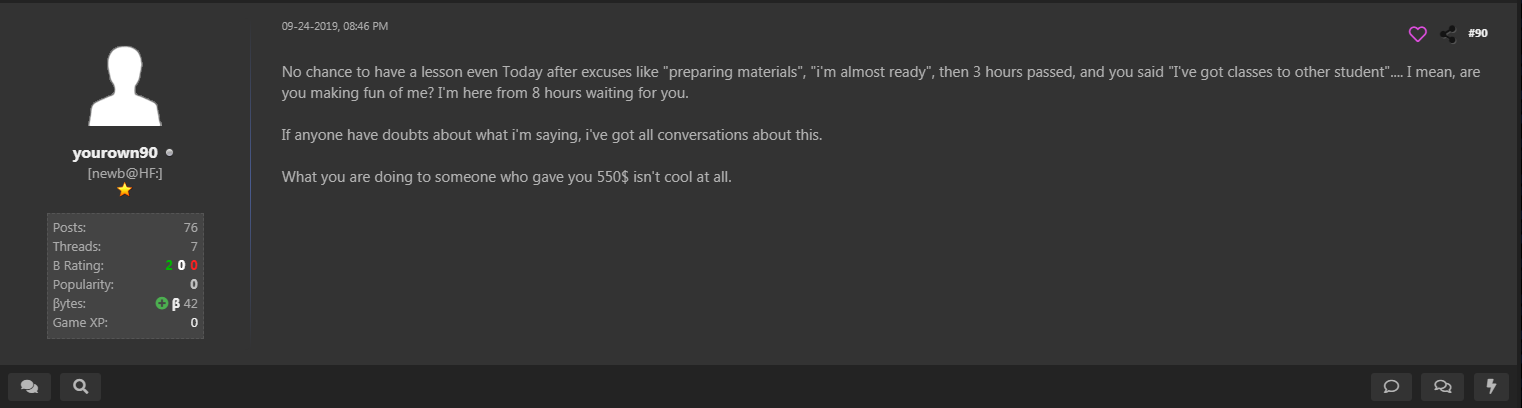This screenshot has width=1522, height=408.
Task: Like the post with the heart icon
Action: pos(1417,34)
